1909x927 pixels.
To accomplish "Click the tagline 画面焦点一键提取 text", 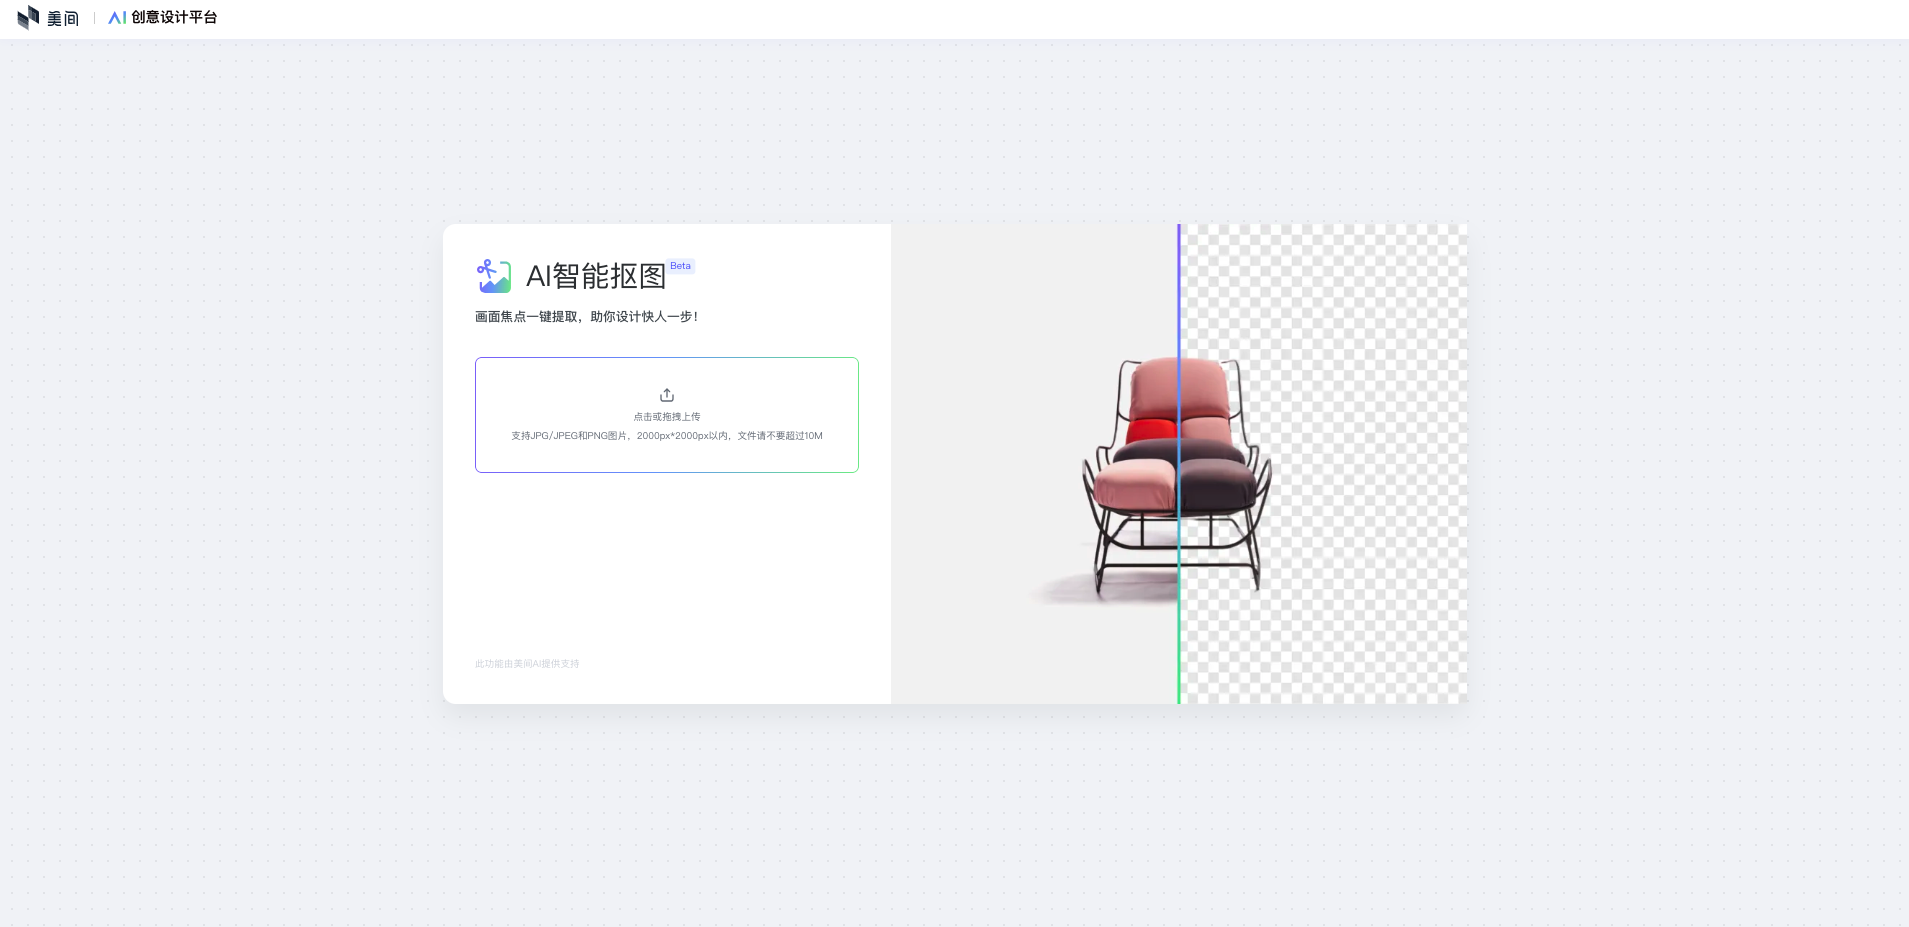I will click(x=587, y=317).
